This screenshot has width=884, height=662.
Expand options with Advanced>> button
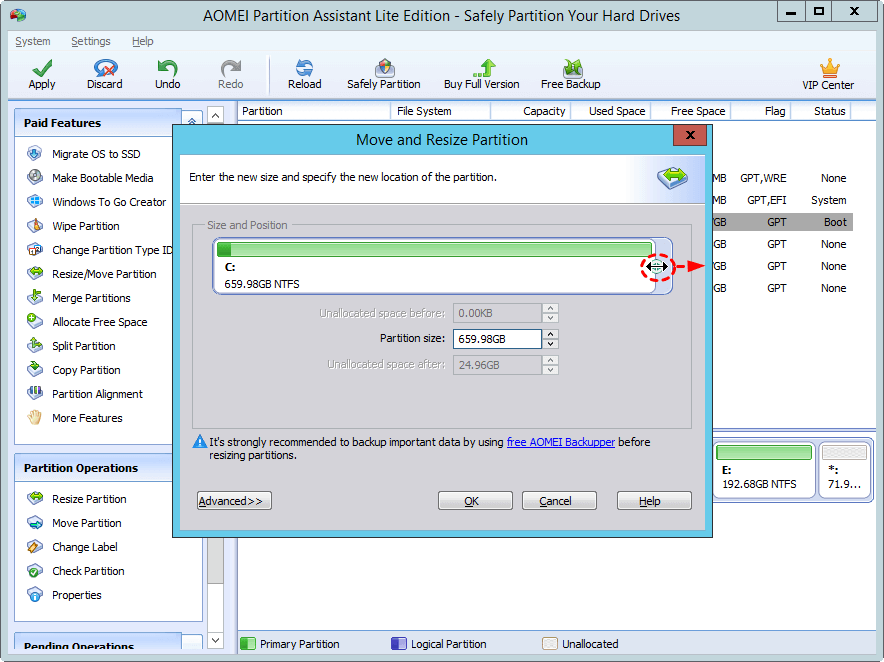234,501
